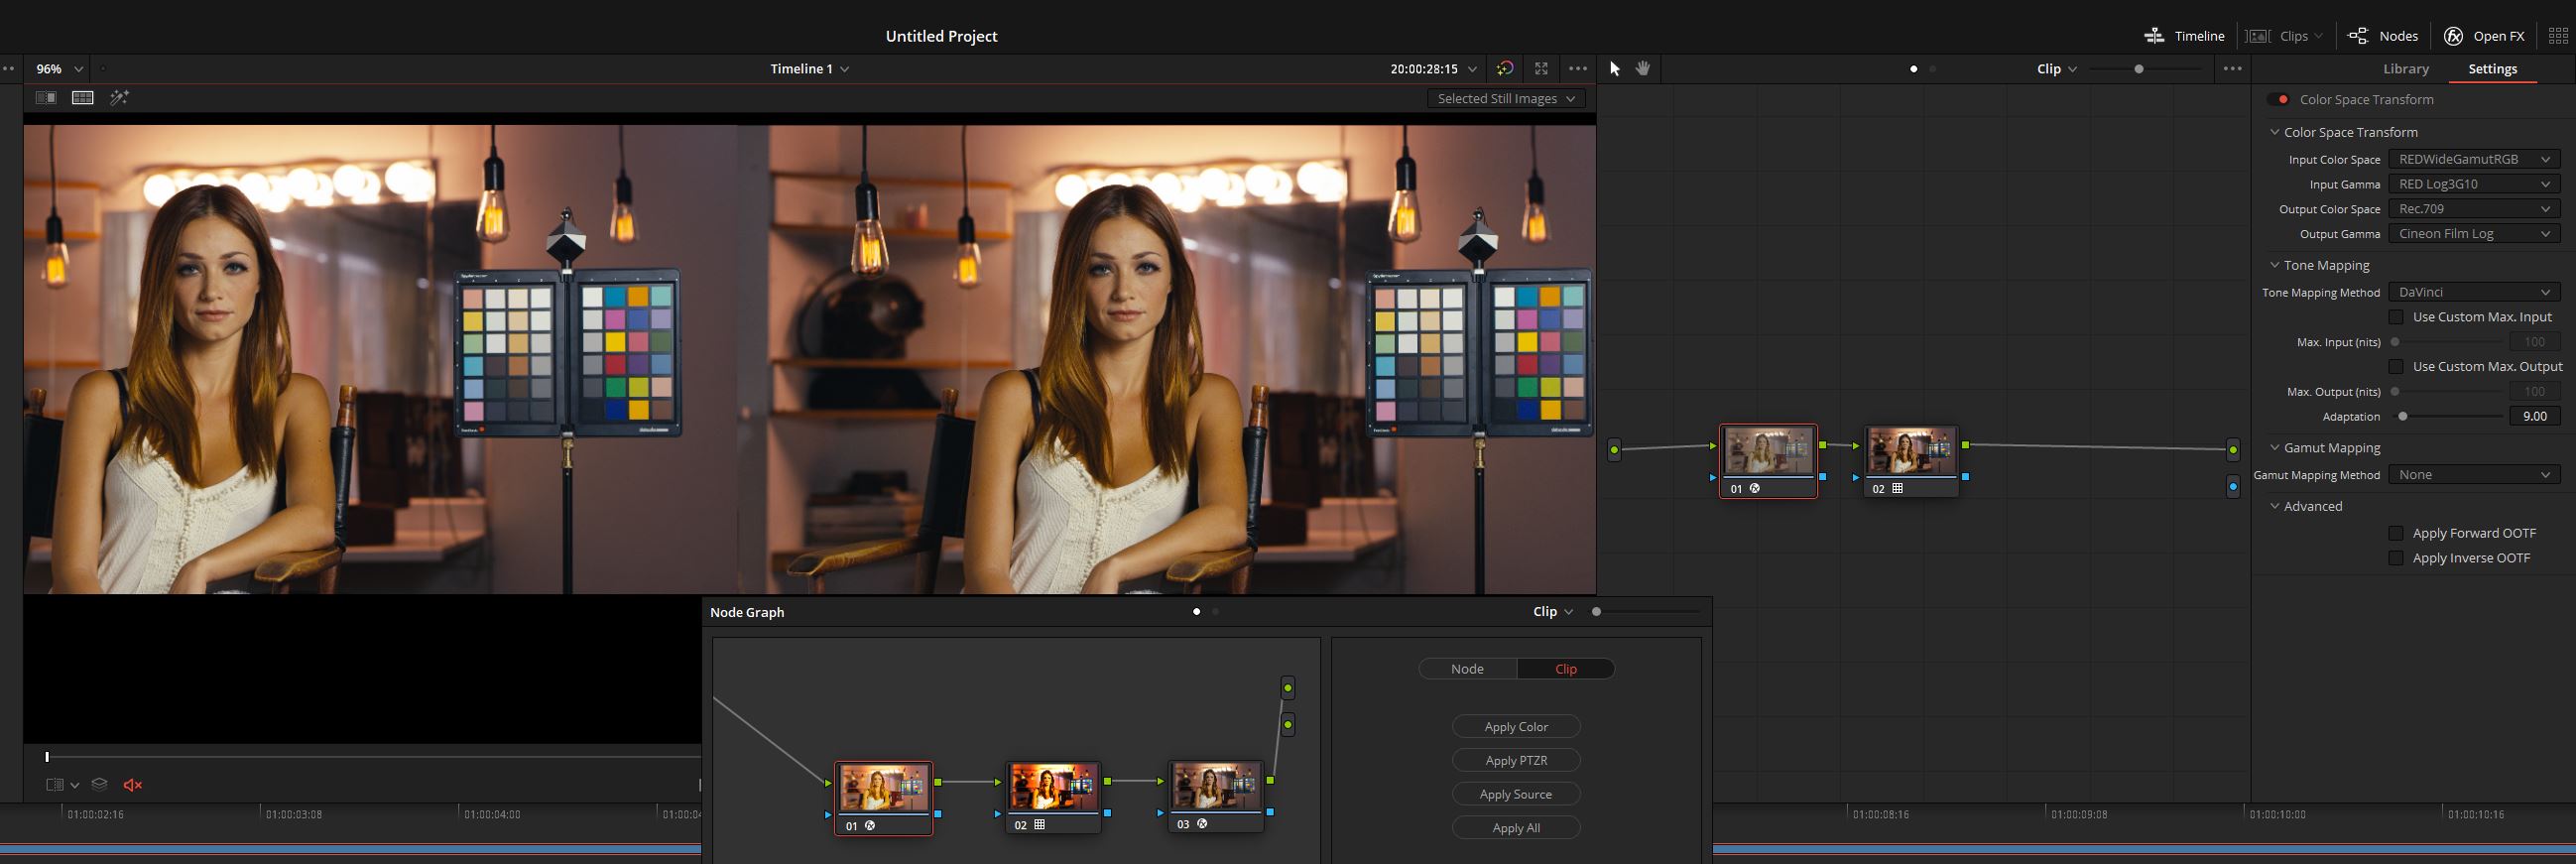Click the bypass color grades icon
The height and width of the screenshot is (864, 2576).
1505,69
